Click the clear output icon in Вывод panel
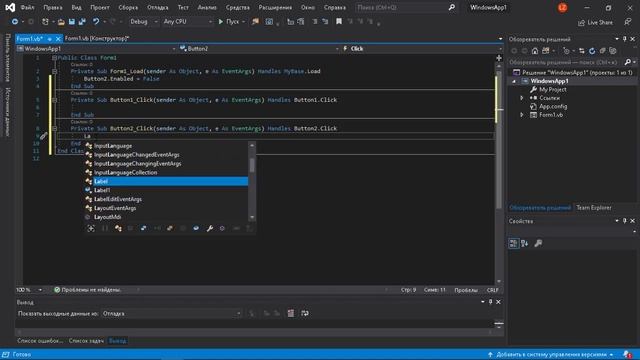640x360 pixels. click(x=291, y=313)
